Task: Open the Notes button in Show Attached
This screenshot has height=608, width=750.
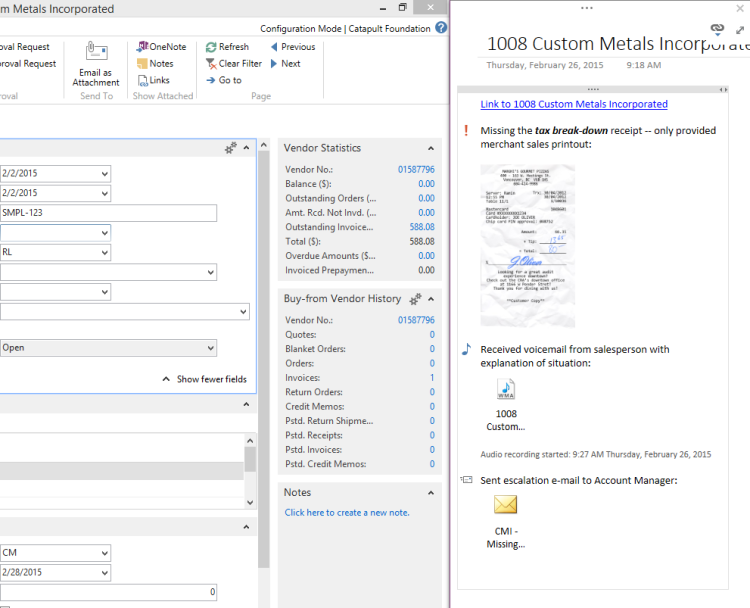Action: 155,63
